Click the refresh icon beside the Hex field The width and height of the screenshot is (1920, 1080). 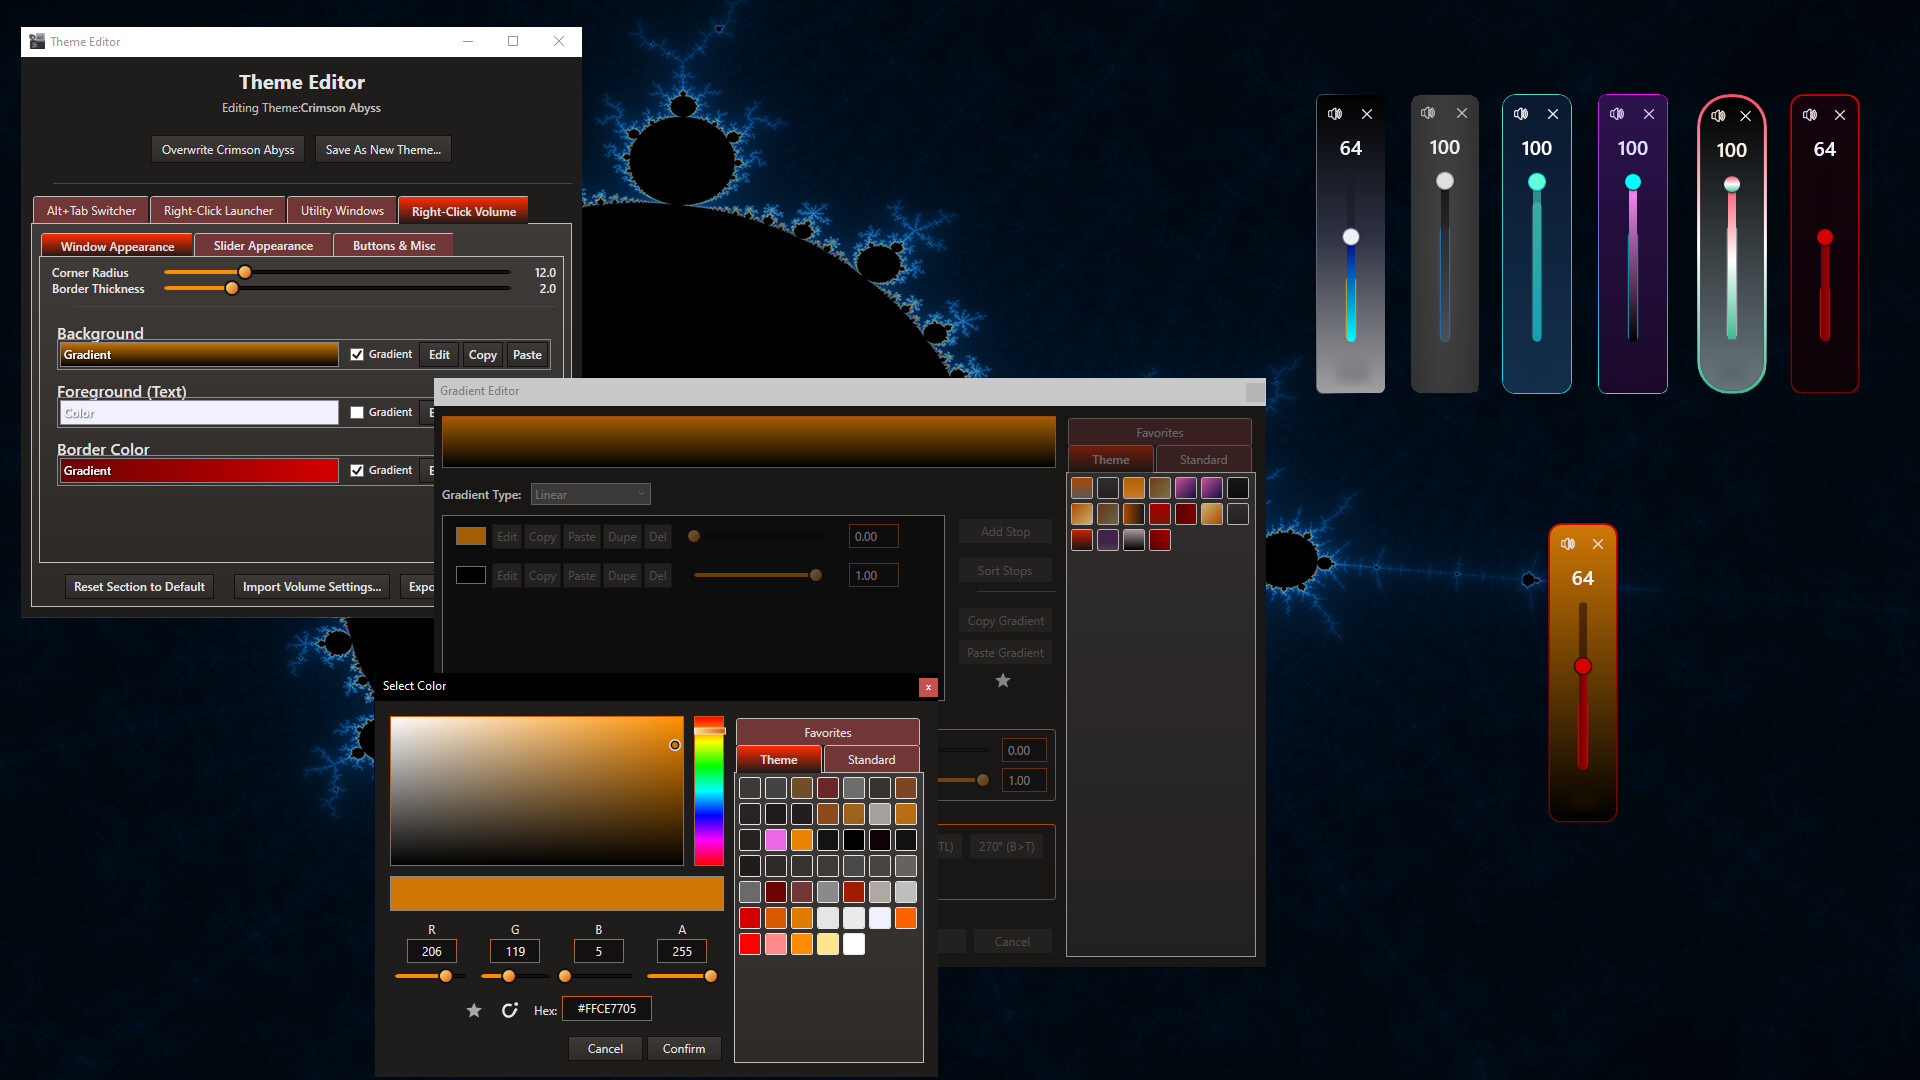click(510, 1010)
